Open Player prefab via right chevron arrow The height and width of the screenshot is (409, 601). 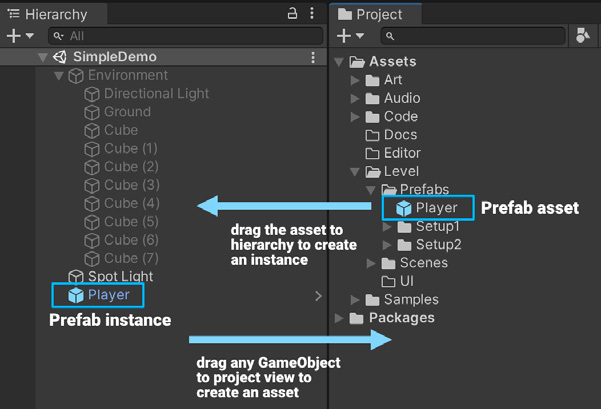(x=318, y=296)
